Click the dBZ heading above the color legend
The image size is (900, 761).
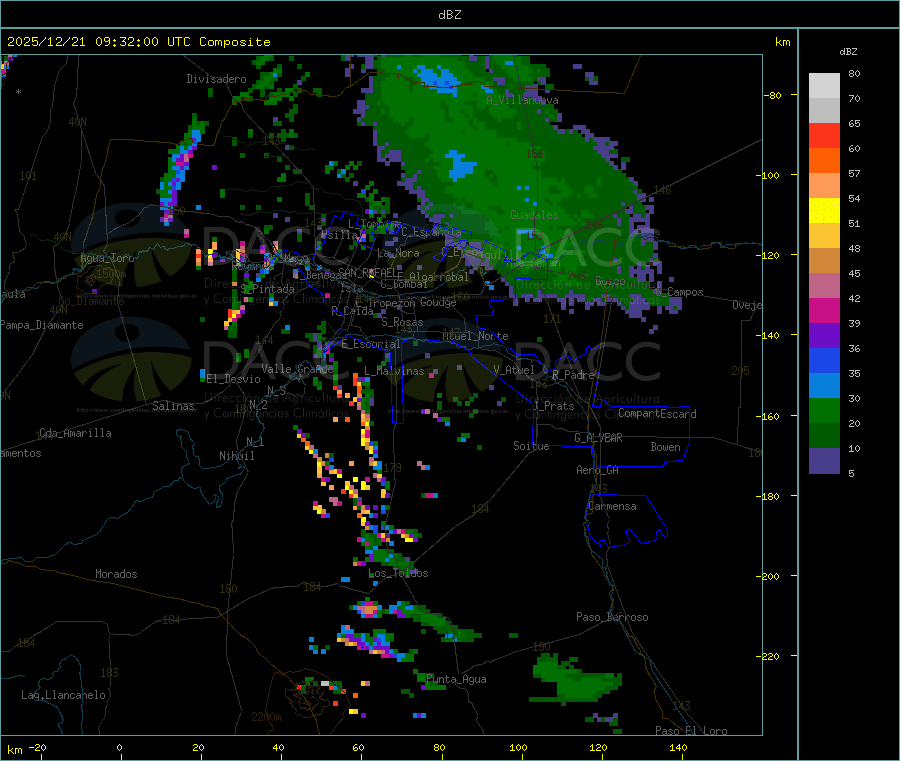848,52
